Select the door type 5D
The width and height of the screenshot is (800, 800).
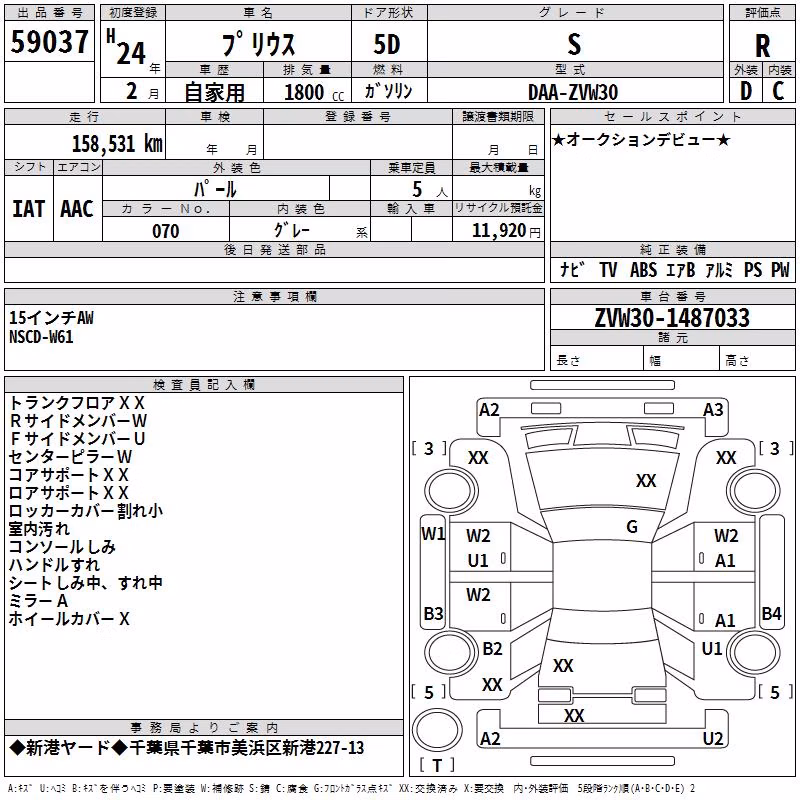[x=387, y=44]
